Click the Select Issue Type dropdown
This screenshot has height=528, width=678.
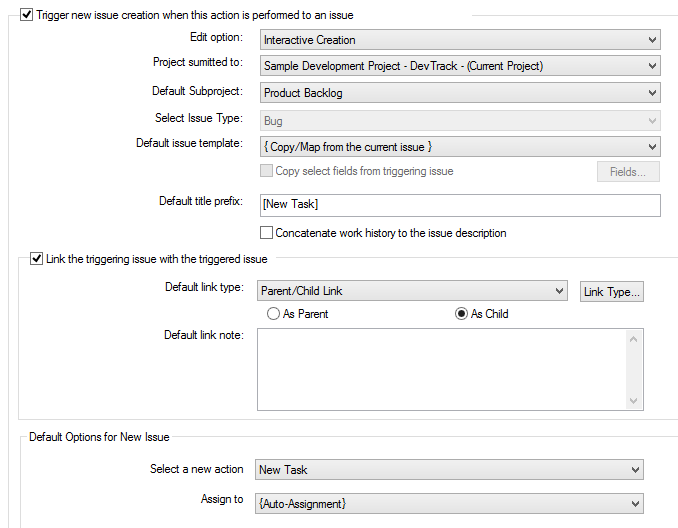[x=460, y=121]
